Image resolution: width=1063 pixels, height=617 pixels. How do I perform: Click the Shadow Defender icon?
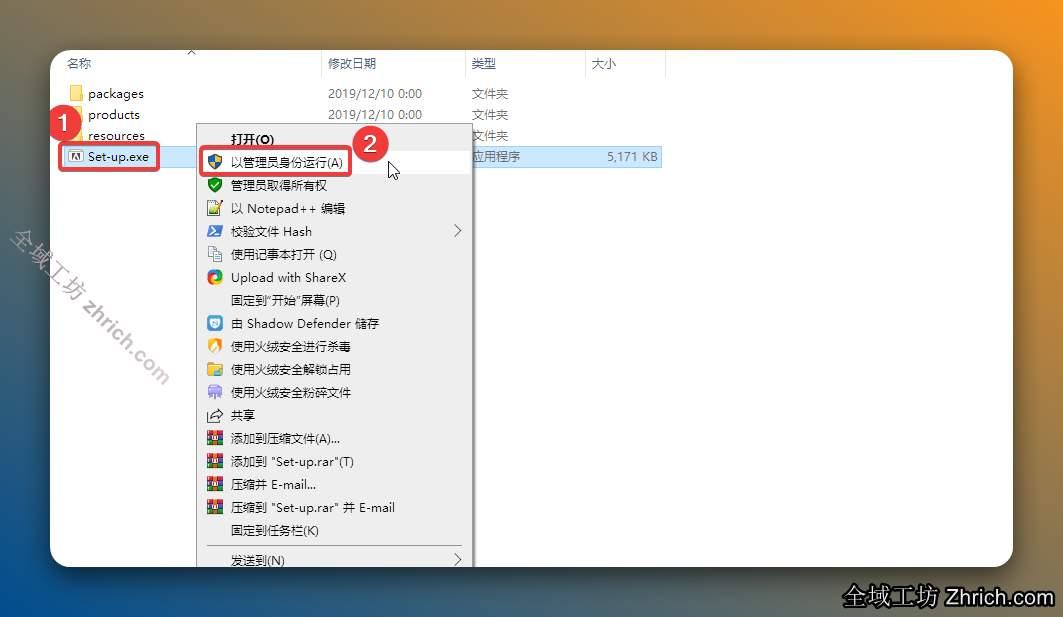215,323
